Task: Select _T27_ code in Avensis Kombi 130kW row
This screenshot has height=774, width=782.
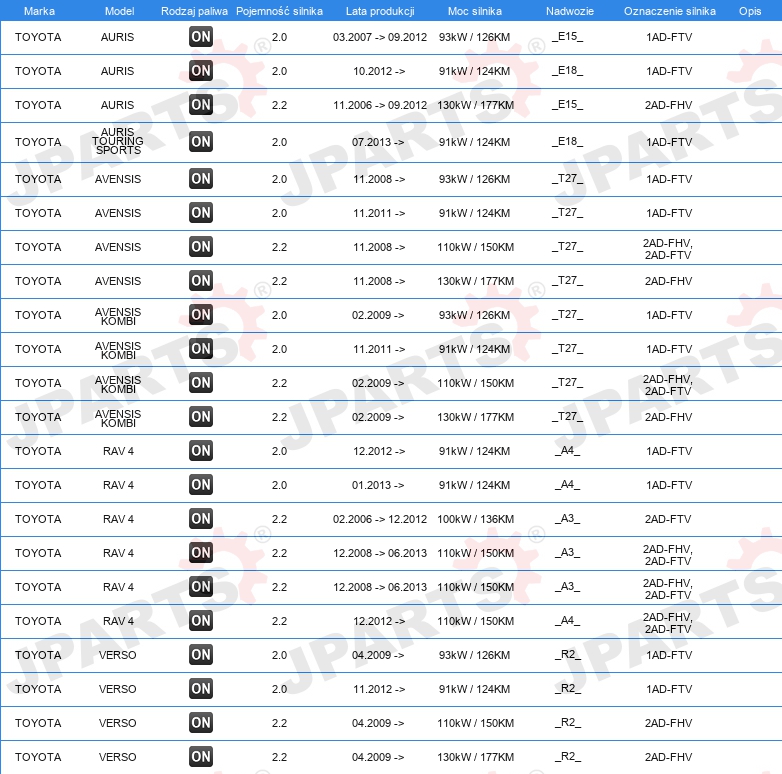Action: tap(568, 416)
